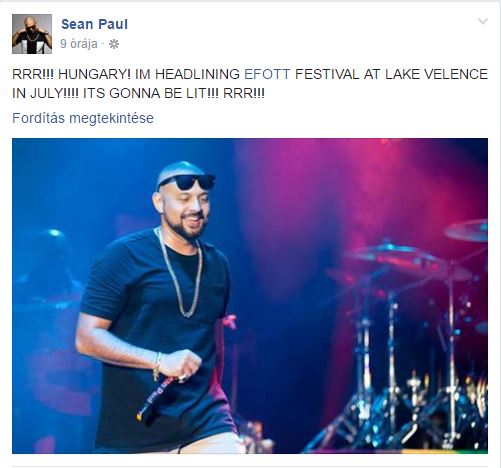Open the post via "9 órája" timestamp
The height and width of the screenshot is (468, 501).
79,44
